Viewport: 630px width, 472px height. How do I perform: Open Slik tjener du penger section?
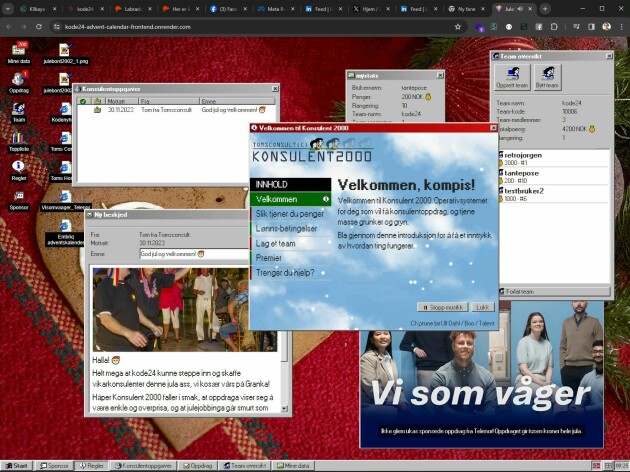(x=290, y=214)
